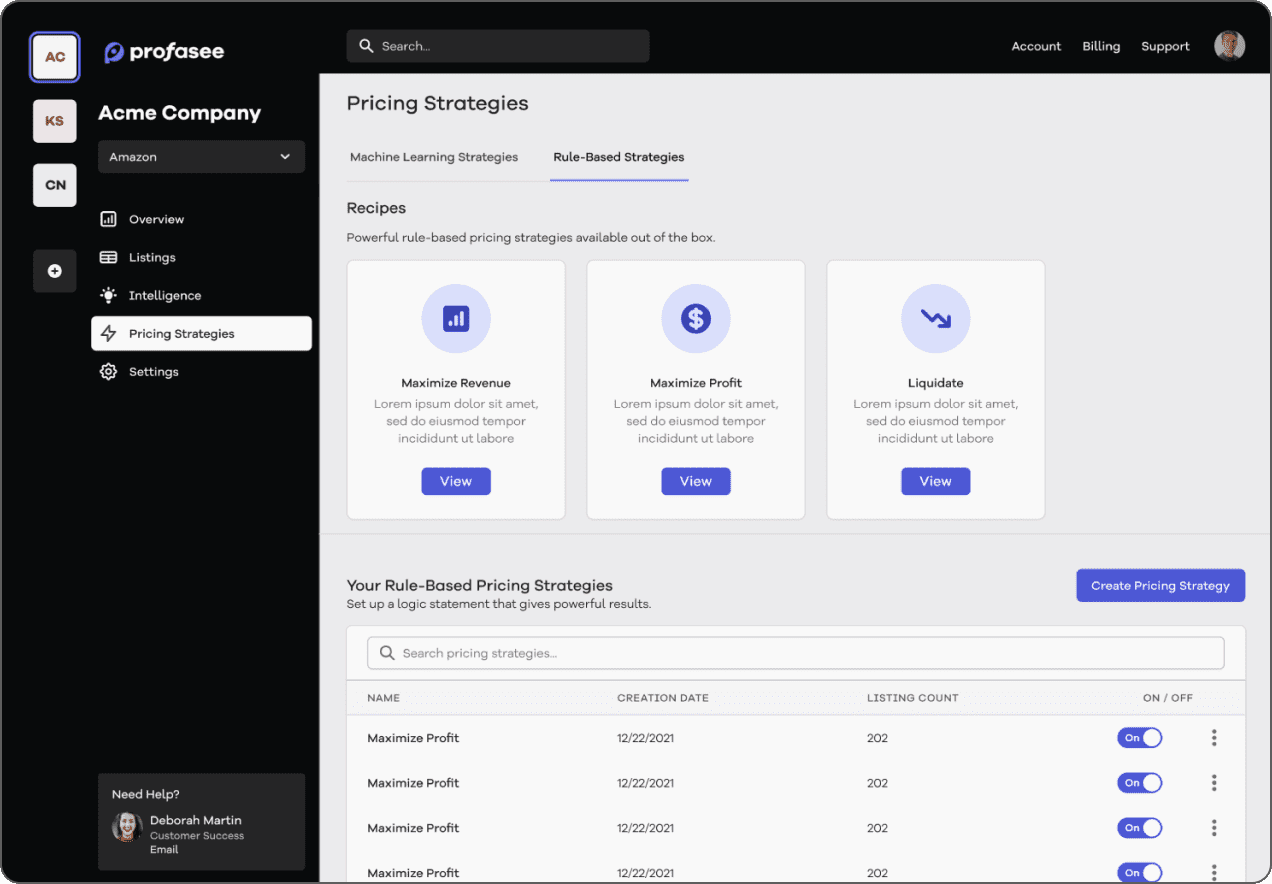View the Liquidate recipe
The image size is (1272, 884).
click(x=936, y=481)
